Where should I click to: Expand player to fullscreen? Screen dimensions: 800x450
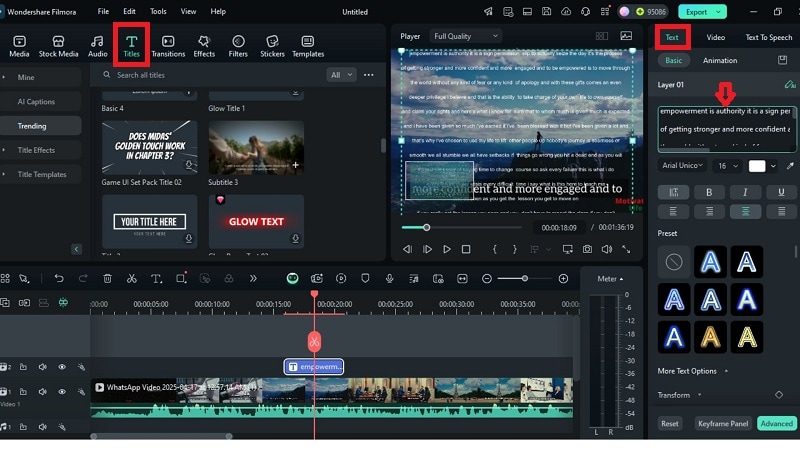tap(626, 249)
